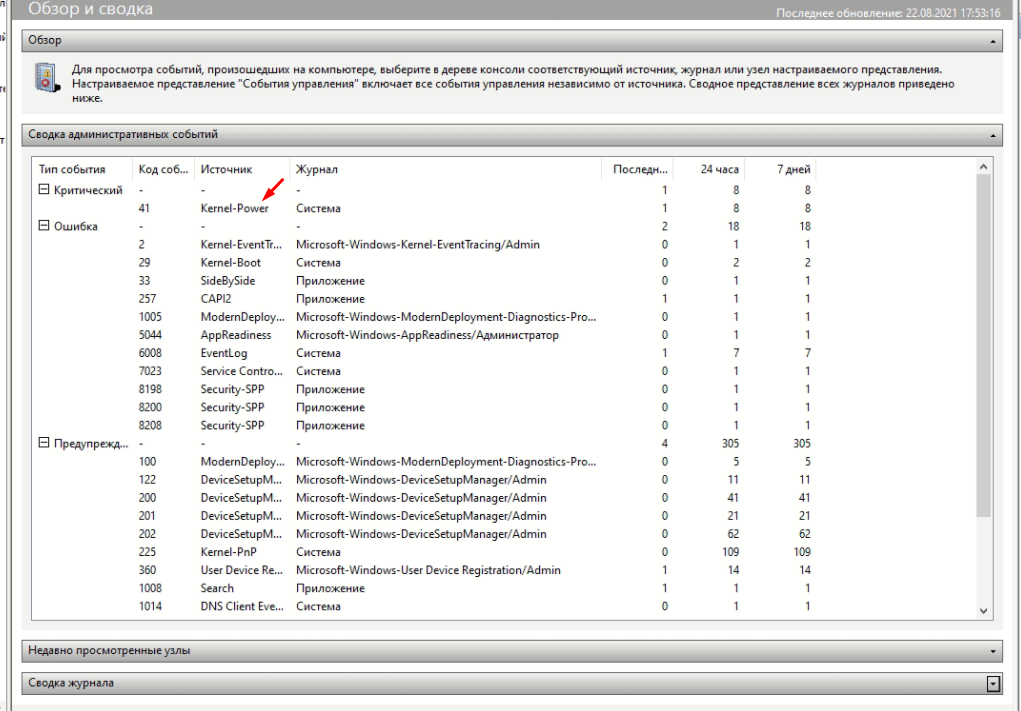1021x711 pixels.
Task: Click the events list scrollbar up arrow
Action: [x=982, y=166]
